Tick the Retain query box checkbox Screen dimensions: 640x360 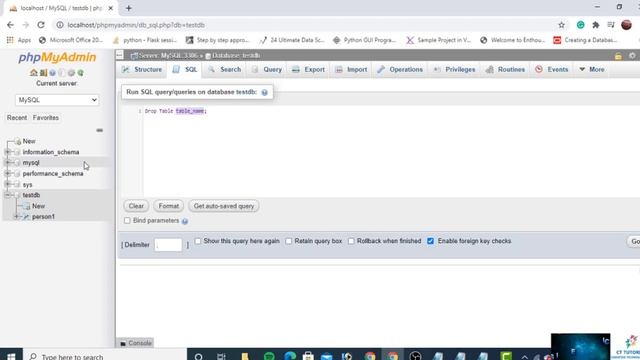pyautogui.click(x=289, y=241)
